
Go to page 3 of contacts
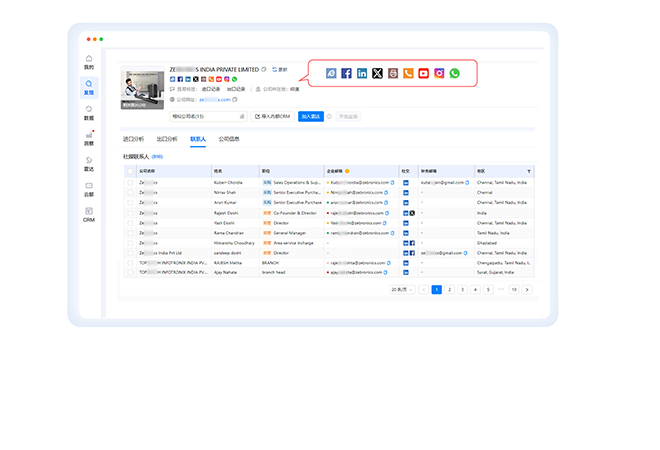[x=463, y=290]
